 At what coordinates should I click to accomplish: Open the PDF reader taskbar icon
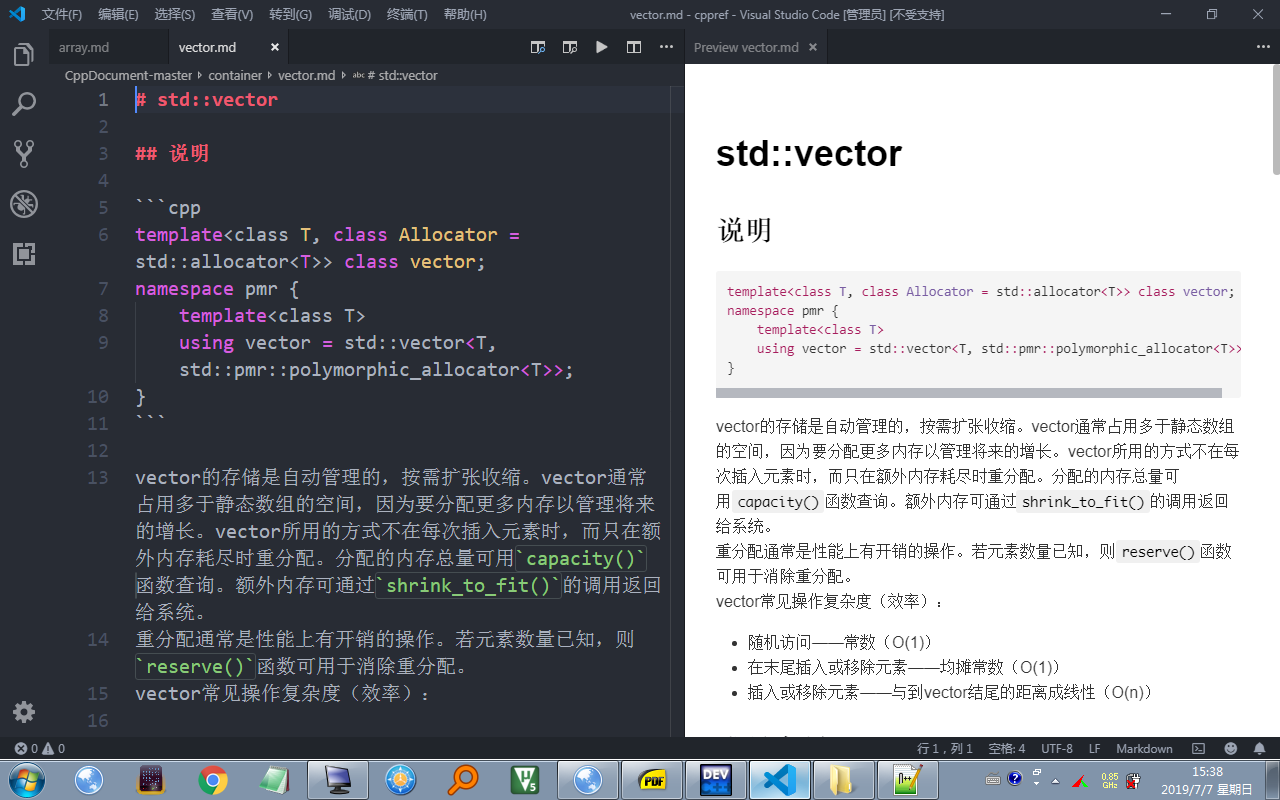651,779
